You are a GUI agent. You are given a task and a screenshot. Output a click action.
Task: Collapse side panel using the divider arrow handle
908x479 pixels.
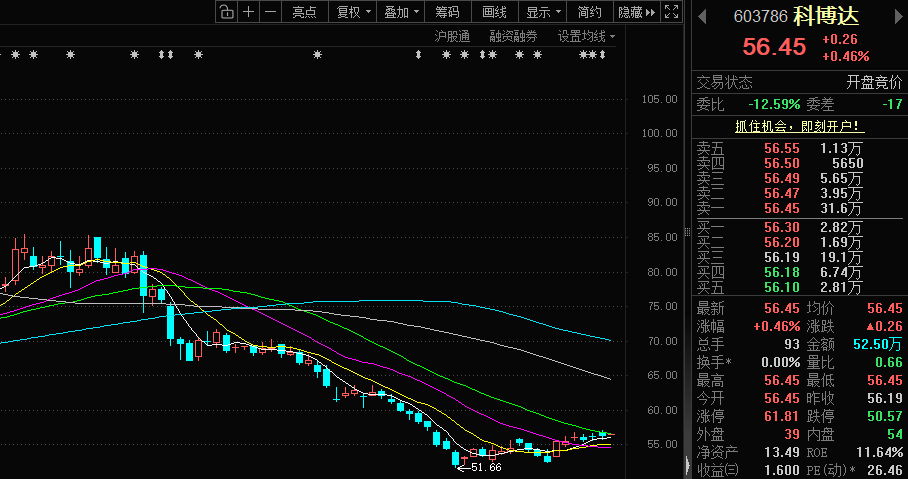coord(686,465)
